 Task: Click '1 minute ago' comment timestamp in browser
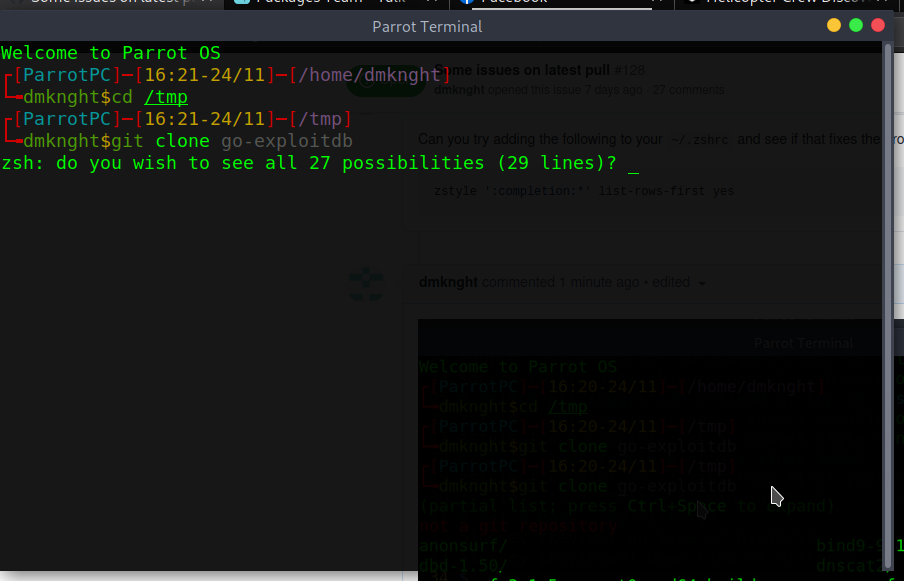598,282
